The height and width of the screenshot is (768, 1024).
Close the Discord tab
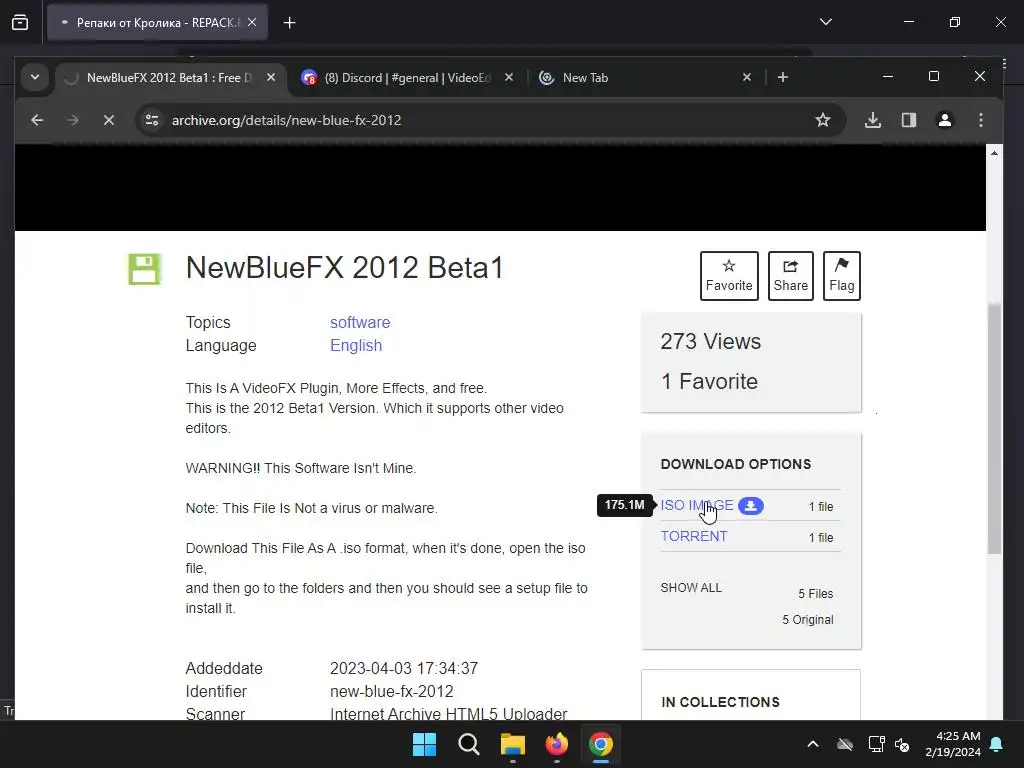point(509,78)
